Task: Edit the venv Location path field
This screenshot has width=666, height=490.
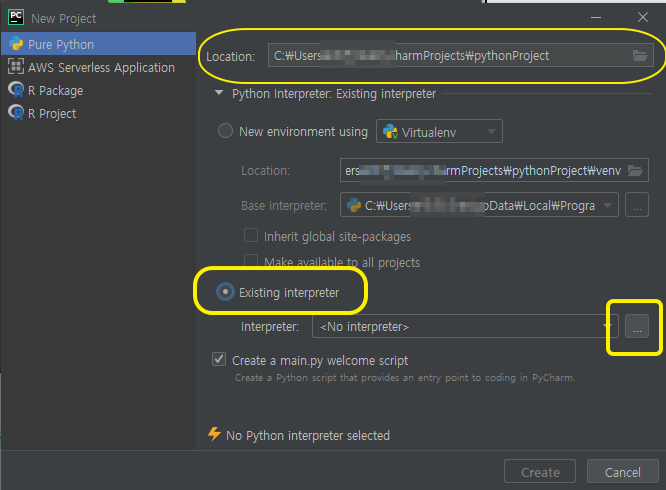Action: pos(494,170)
